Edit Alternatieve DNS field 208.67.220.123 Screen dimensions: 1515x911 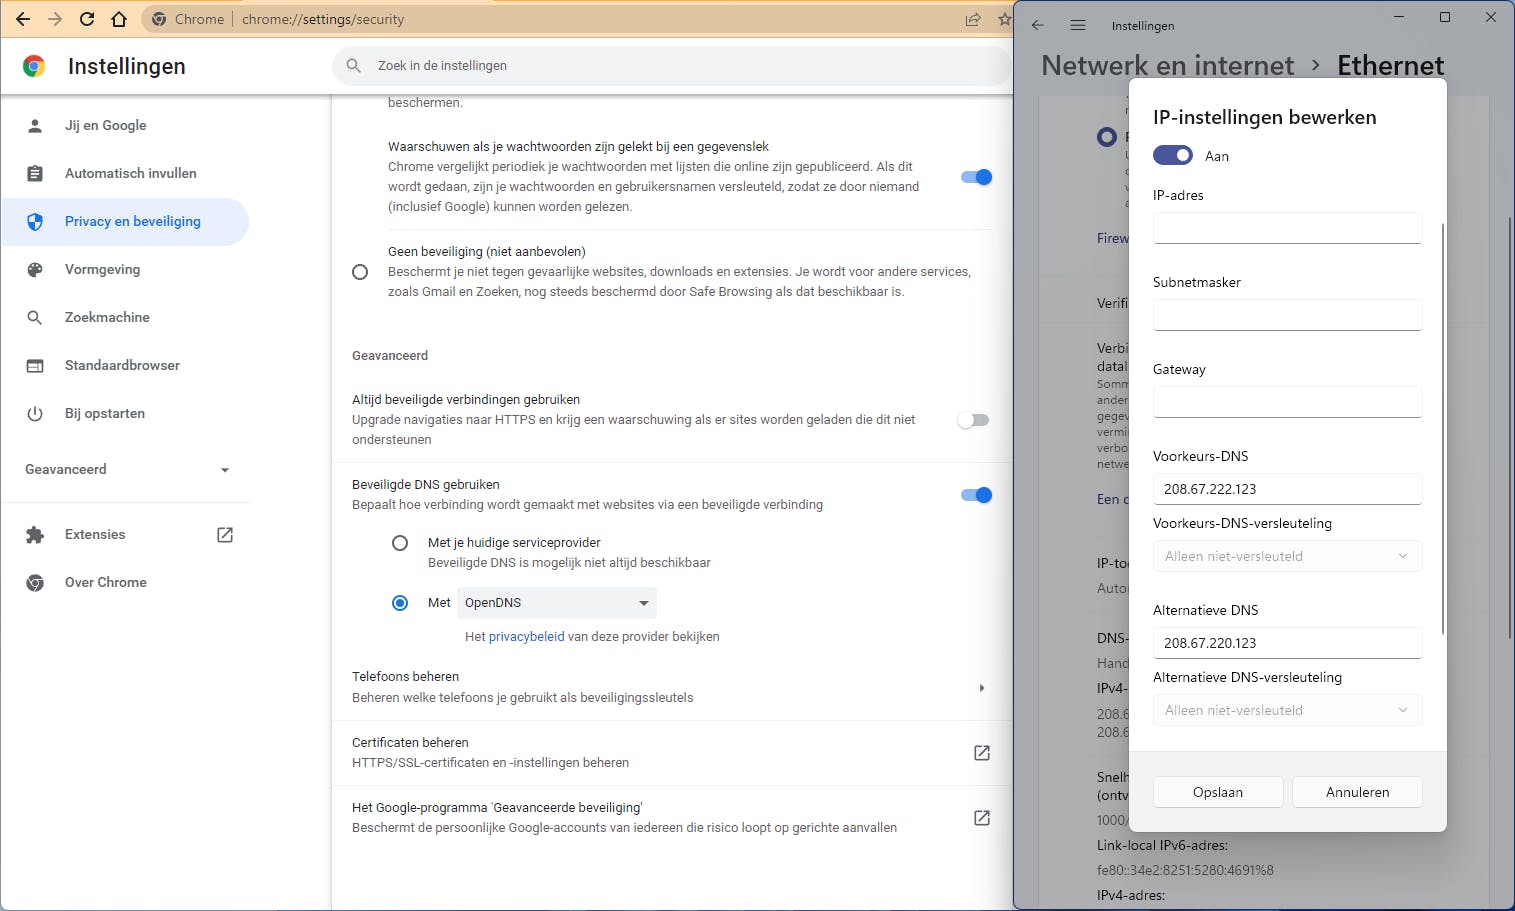tap(1287, 643)
